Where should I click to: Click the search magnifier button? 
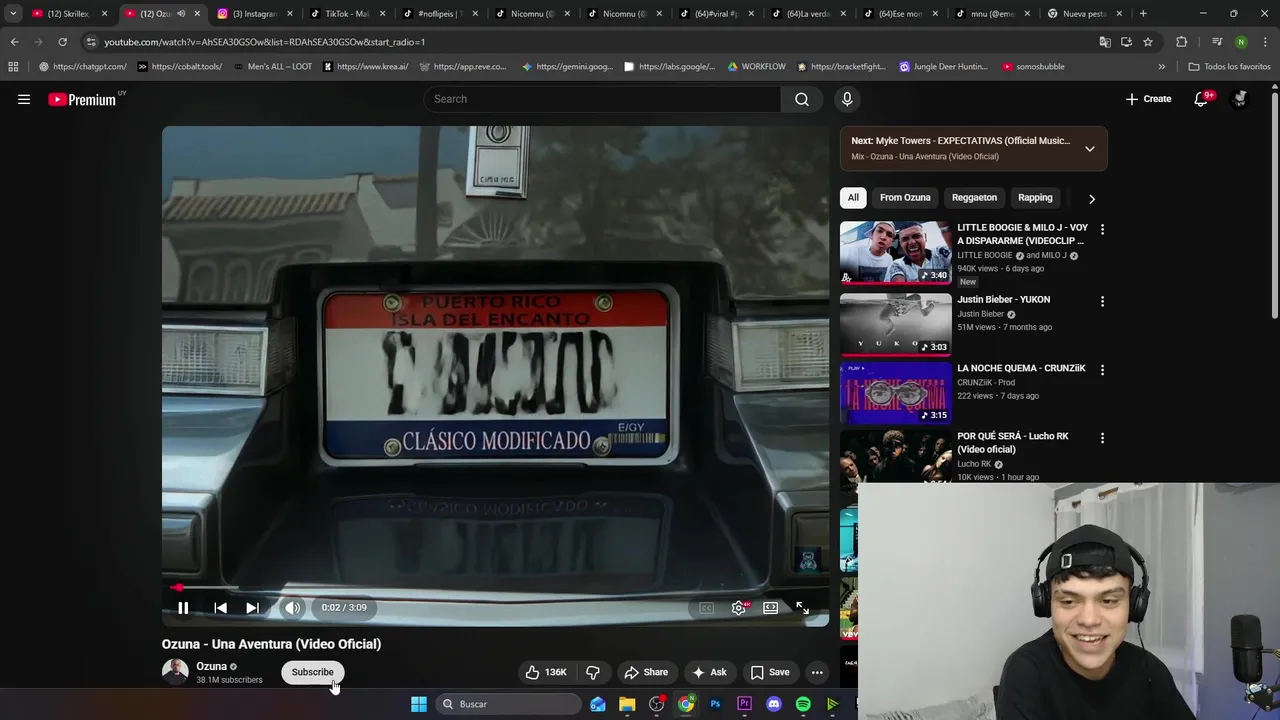(802, 99)
